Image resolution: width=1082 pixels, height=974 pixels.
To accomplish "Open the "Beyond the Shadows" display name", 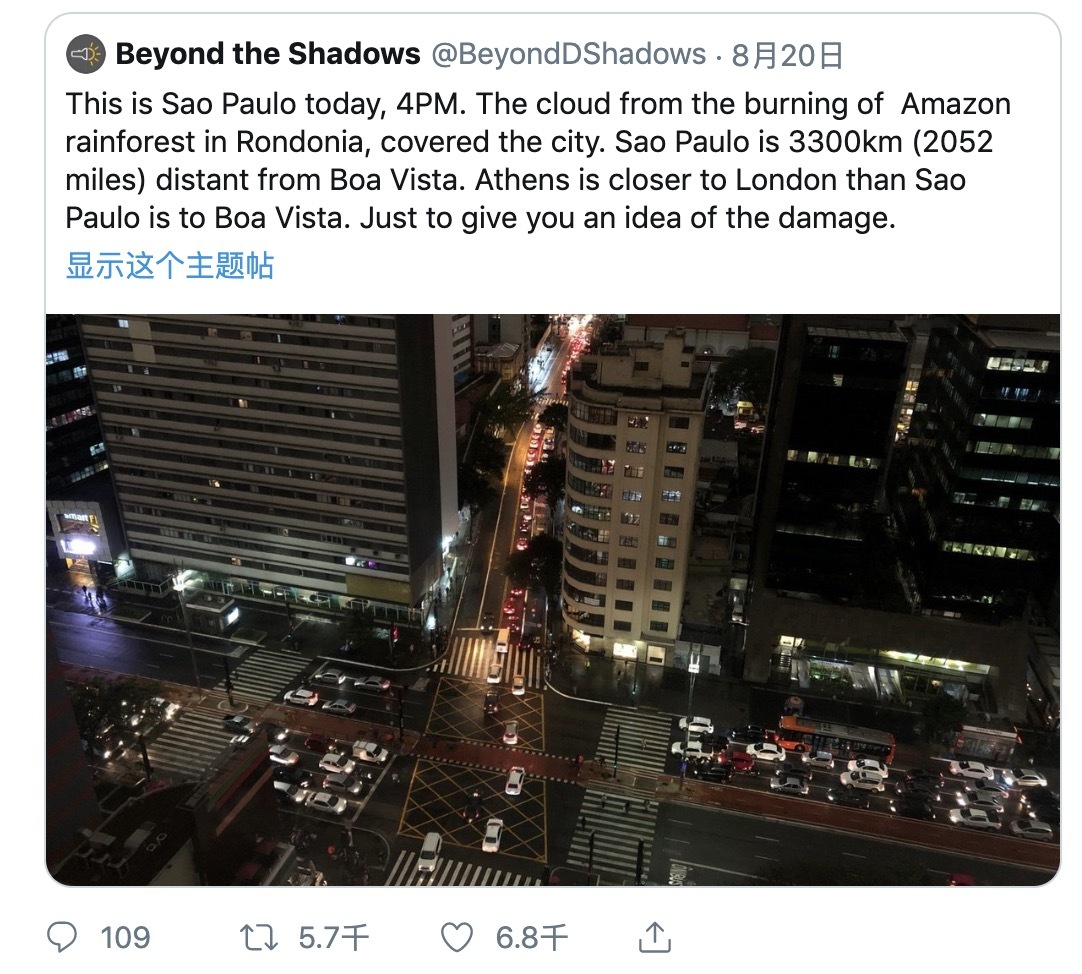I will (268, 54).
